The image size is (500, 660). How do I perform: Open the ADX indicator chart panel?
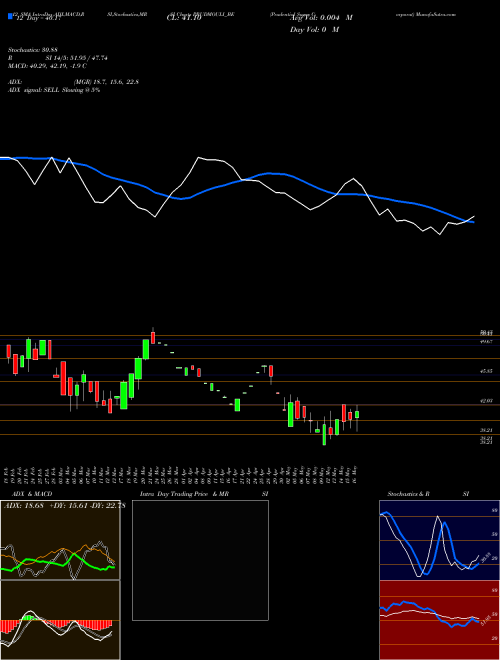[60, 540]
